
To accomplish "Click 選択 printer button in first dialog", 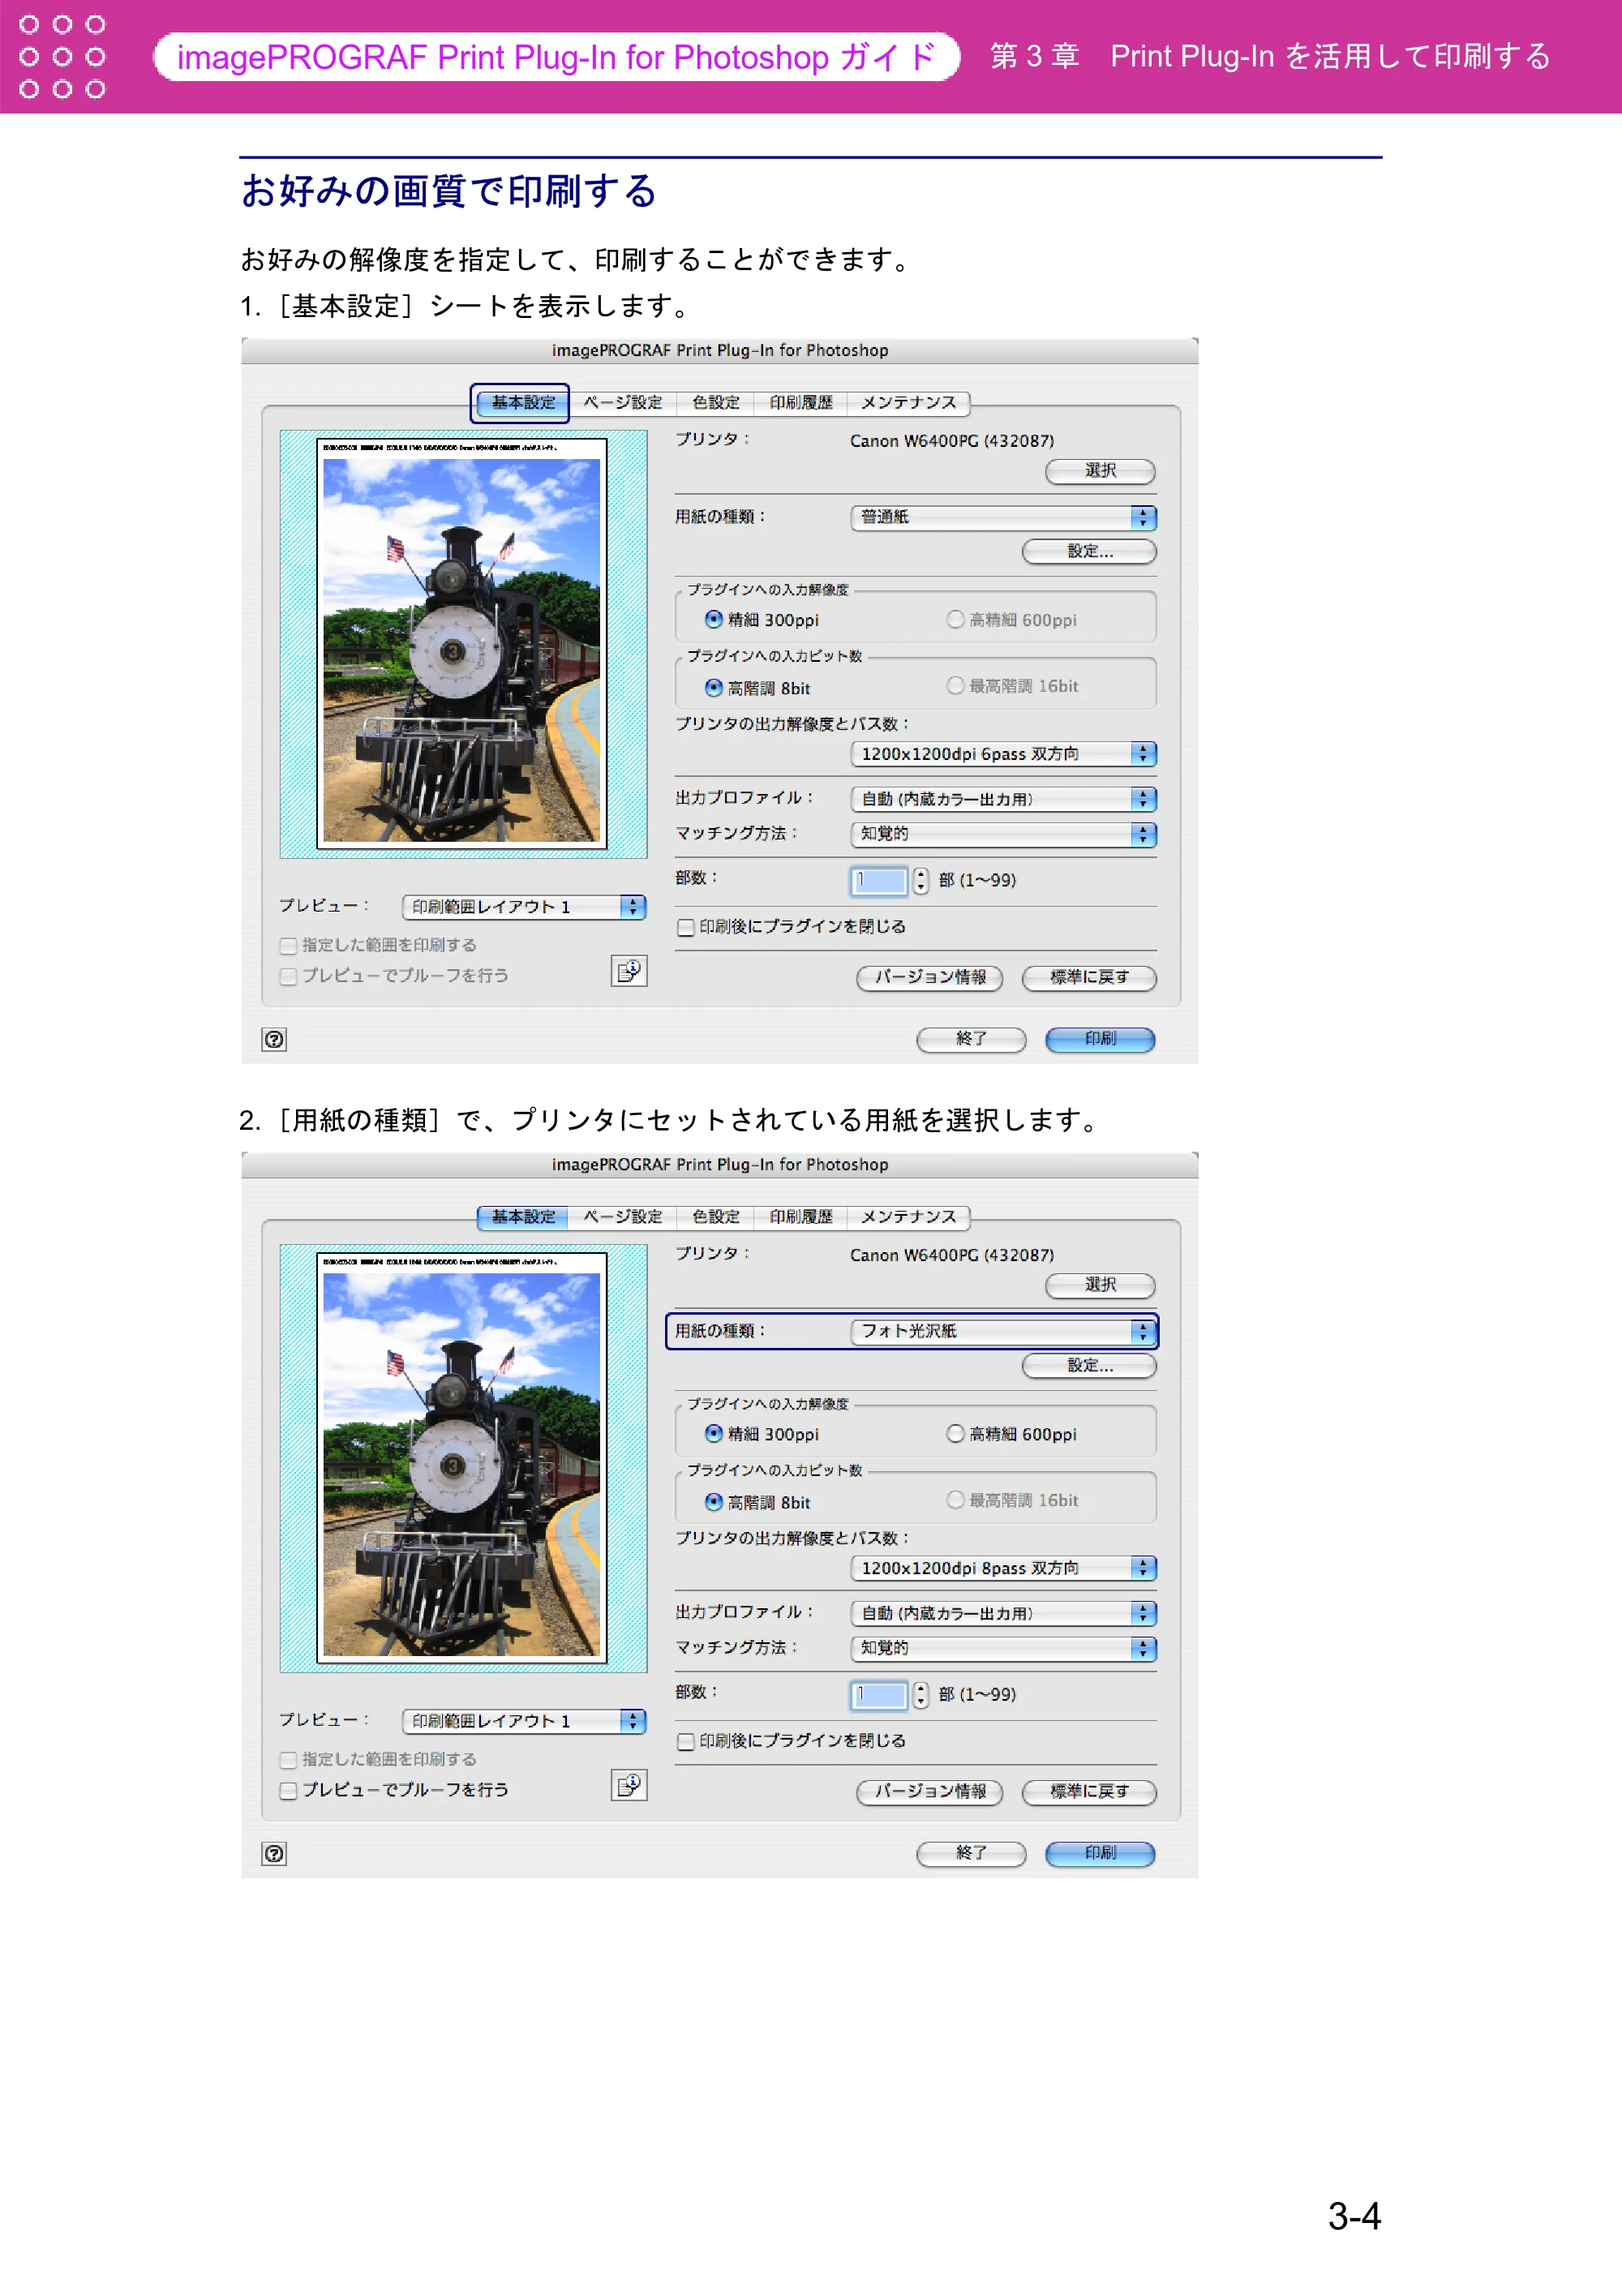I will [1100, 471].
